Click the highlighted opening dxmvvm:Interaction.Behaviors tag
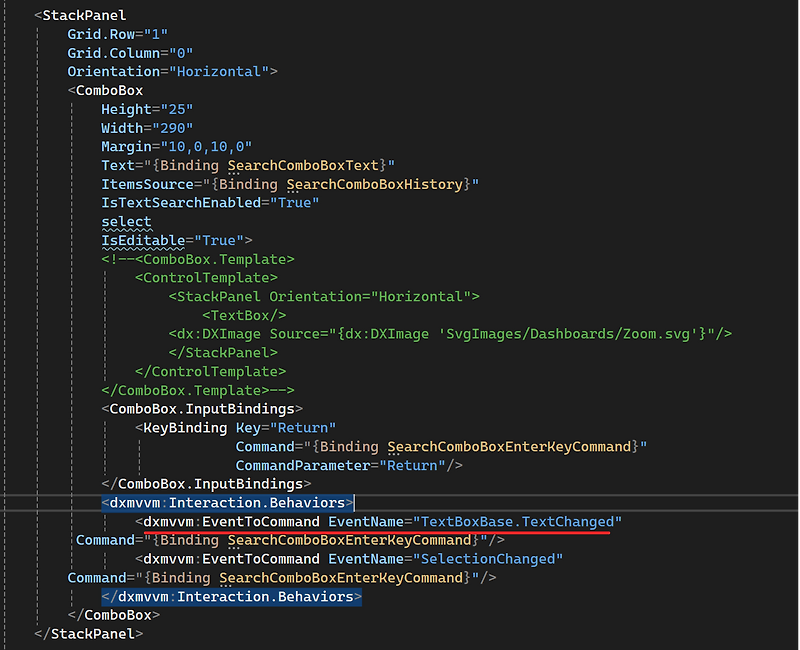Screen dimensions: 800x650 (227, 503)
